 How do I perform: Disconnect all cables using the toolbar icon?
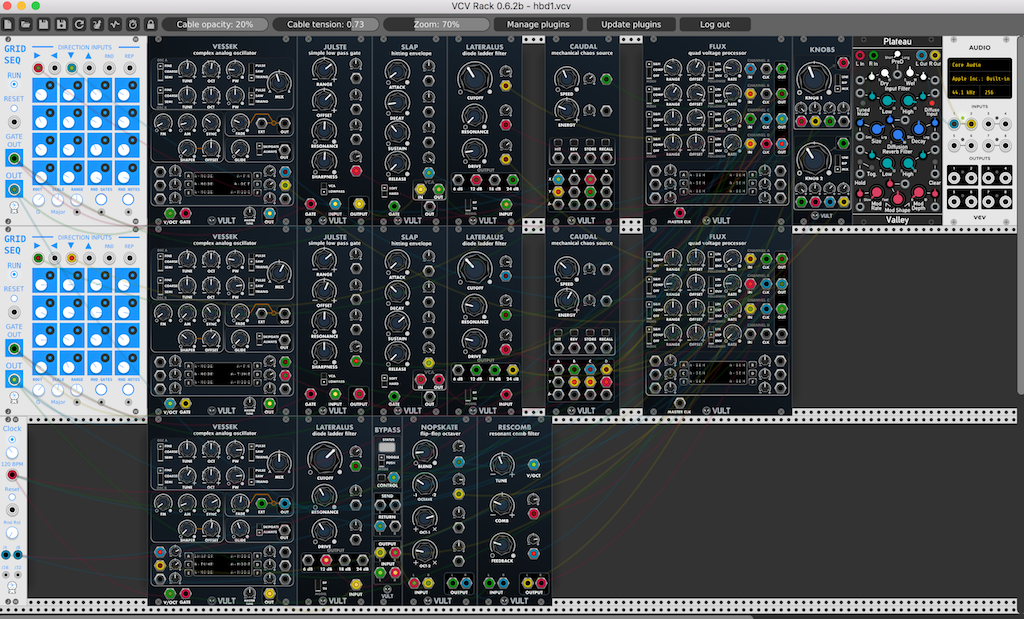click(97, 25)
